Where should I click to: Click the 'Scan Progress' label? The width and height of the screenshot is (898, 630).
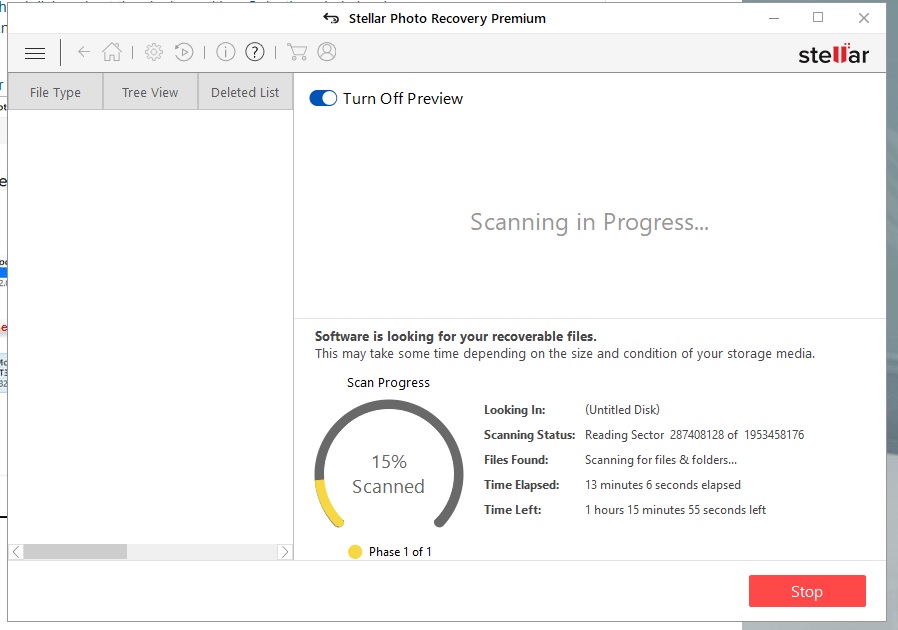point(388,383)
